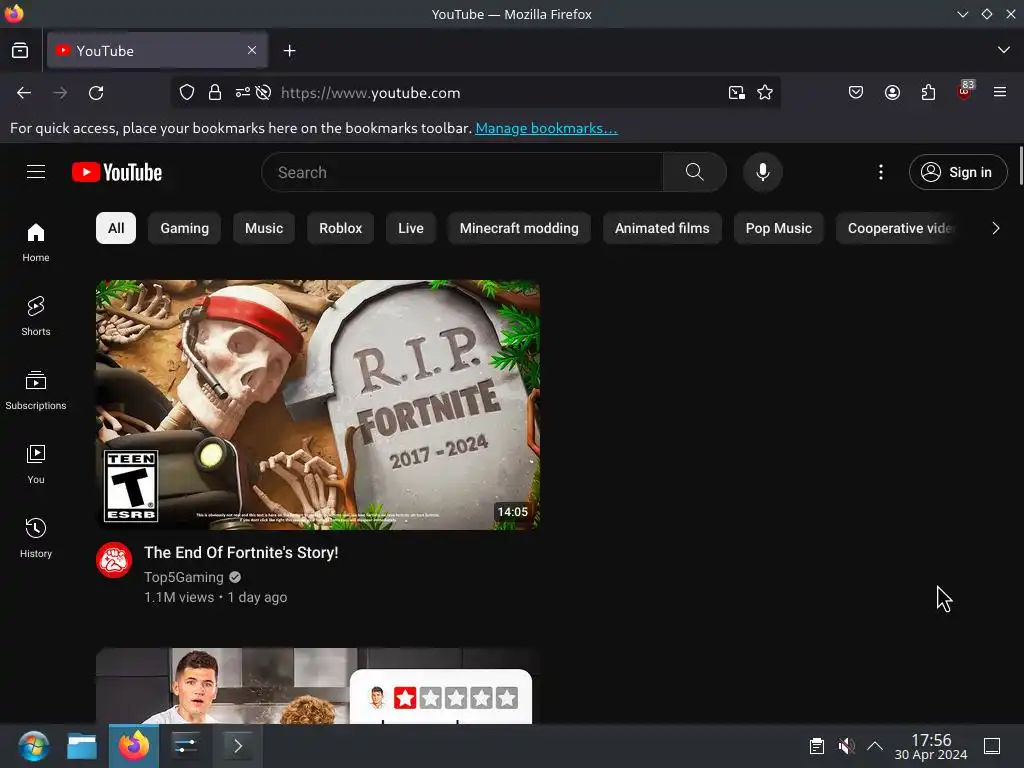Select the Animated films chip
The height and width of the screenshot is (768, 1024).
[x=662, y=228]
